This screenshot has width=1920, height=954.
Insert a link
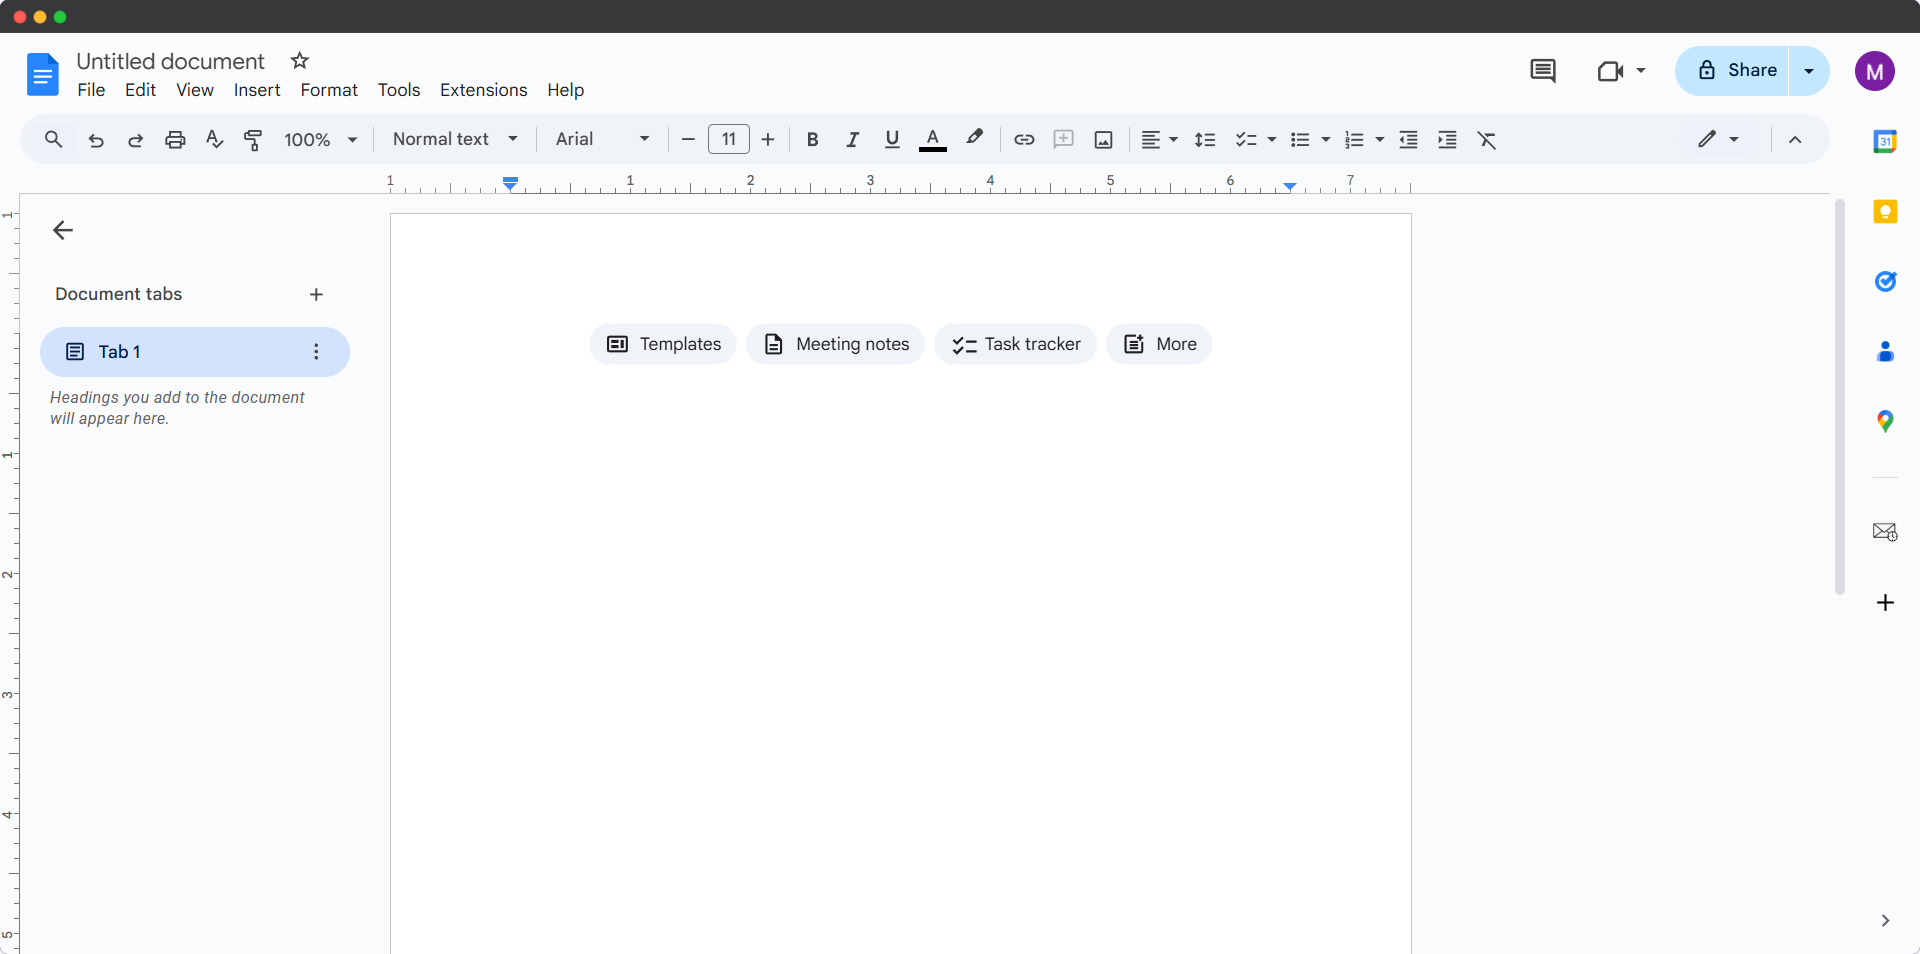(1023, 139)
